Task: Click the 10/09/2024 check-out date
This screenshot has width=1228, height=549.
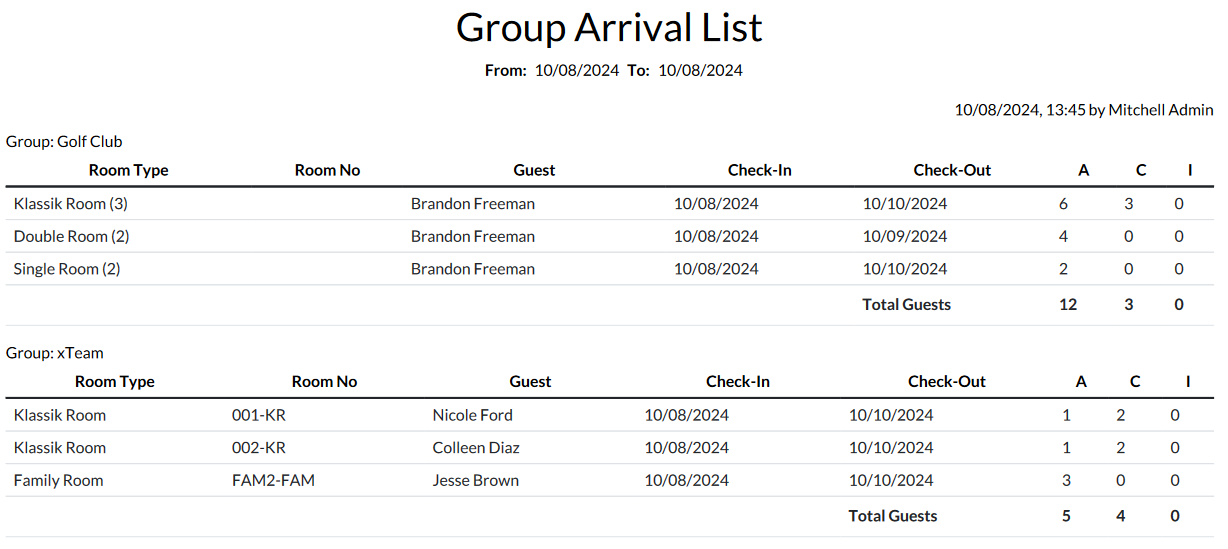Action: [x=904, y=237]
